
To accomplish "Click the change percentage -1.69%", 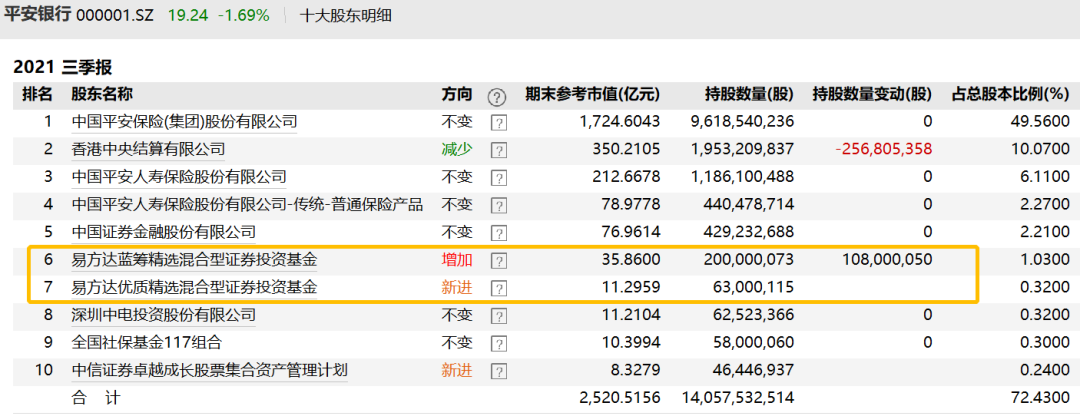I will tap(243, 15).
